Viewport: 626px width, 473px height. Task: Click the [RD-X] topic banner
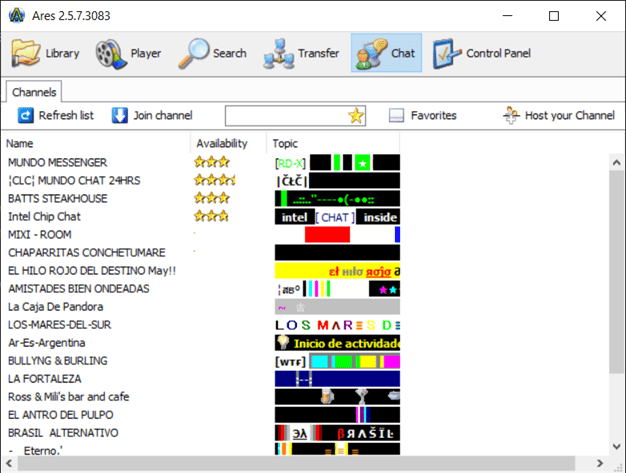(x=337, y=162)
